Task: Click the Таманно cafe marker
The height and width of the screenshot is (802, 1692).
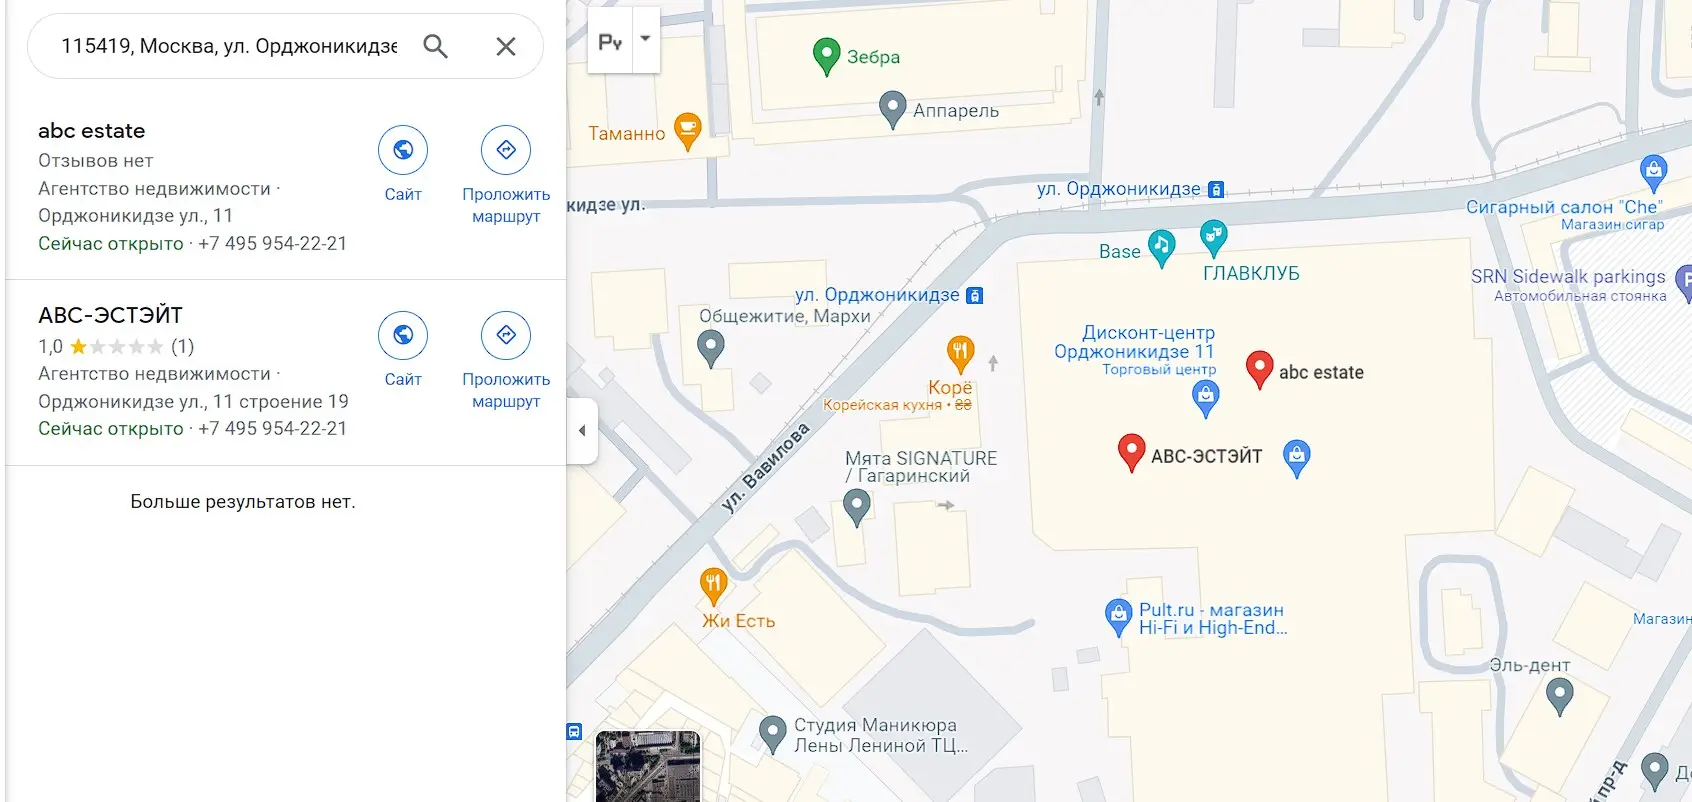Action: tap(687, 131)
